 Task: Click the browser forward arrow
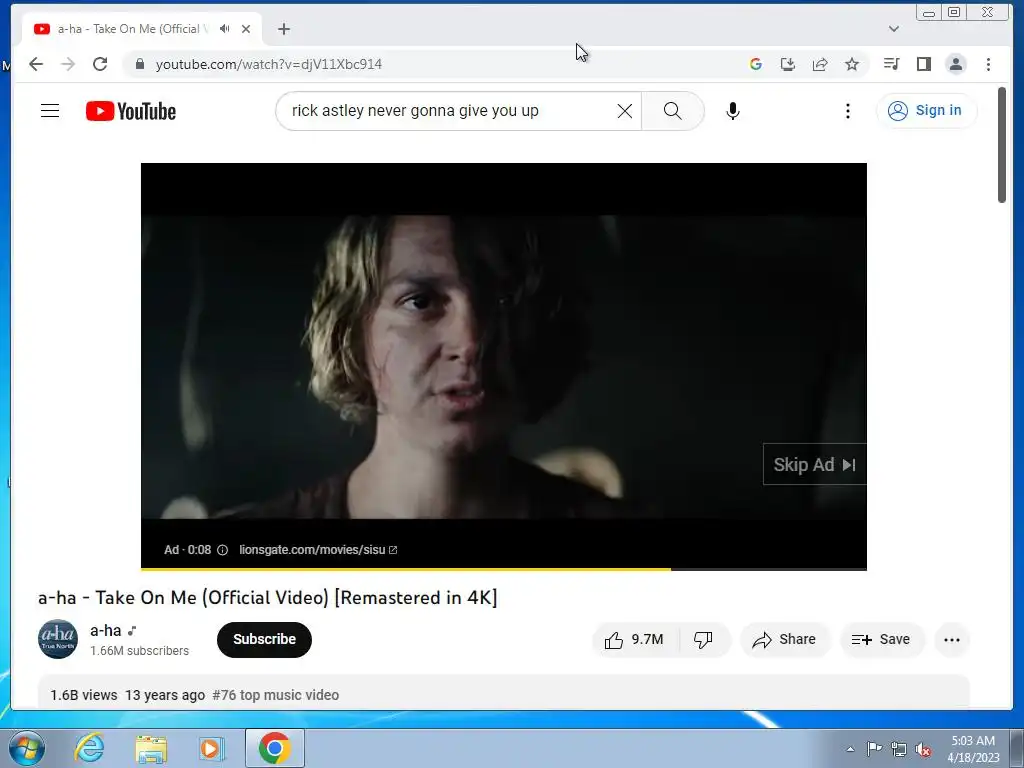[x=68, y=64]
